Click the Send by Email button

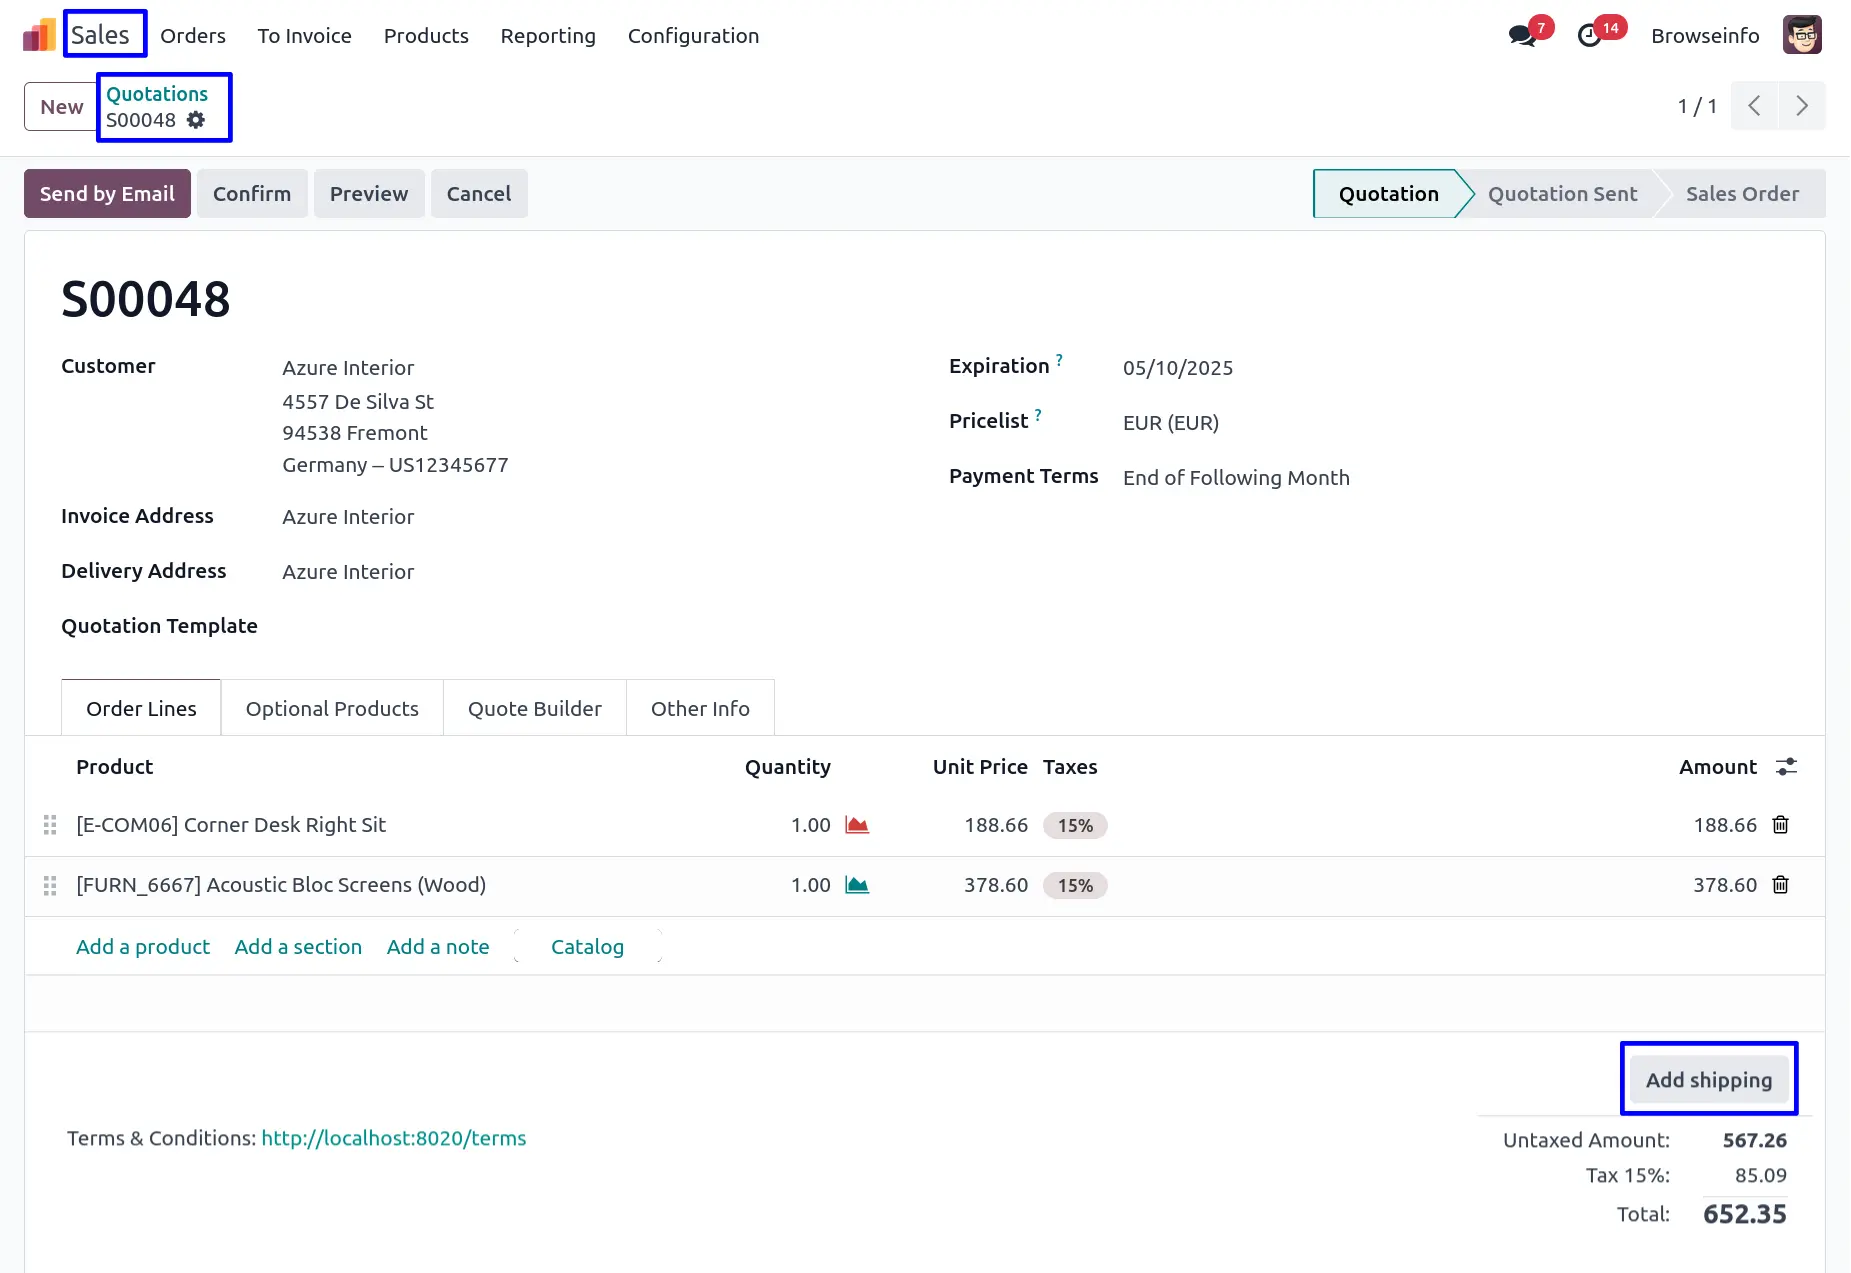(107, 194)
